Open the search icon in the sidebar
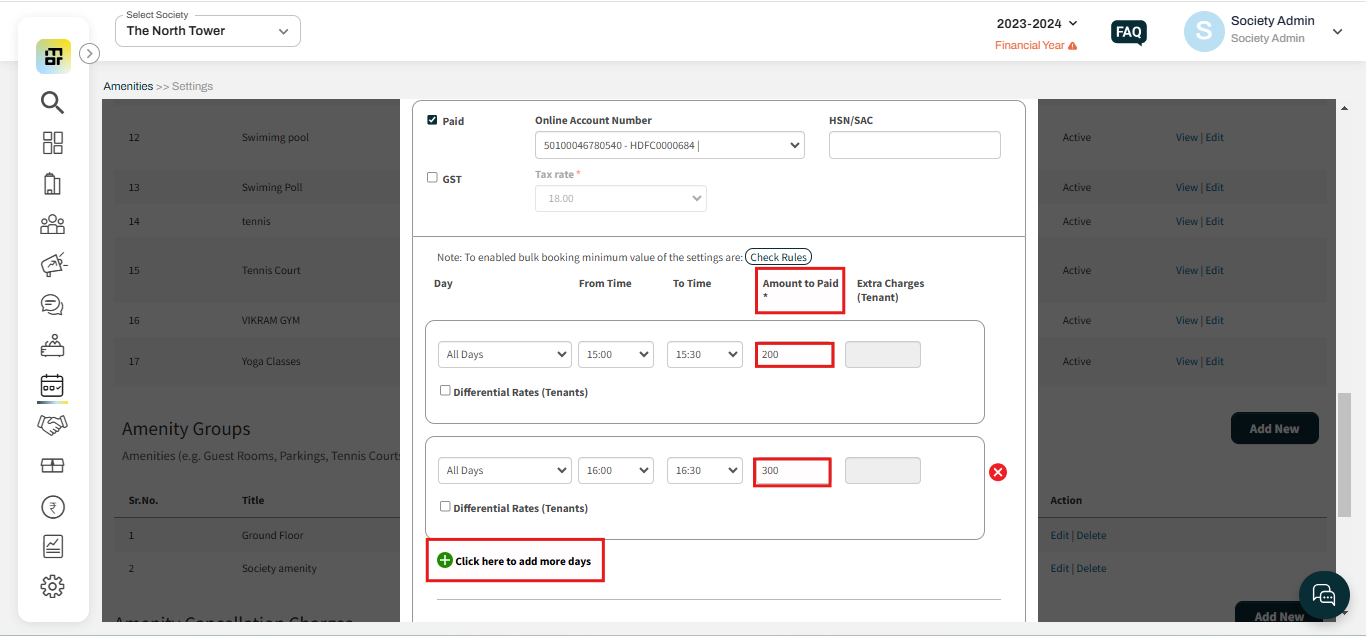The image size is (1366, 636). (53, 102)
